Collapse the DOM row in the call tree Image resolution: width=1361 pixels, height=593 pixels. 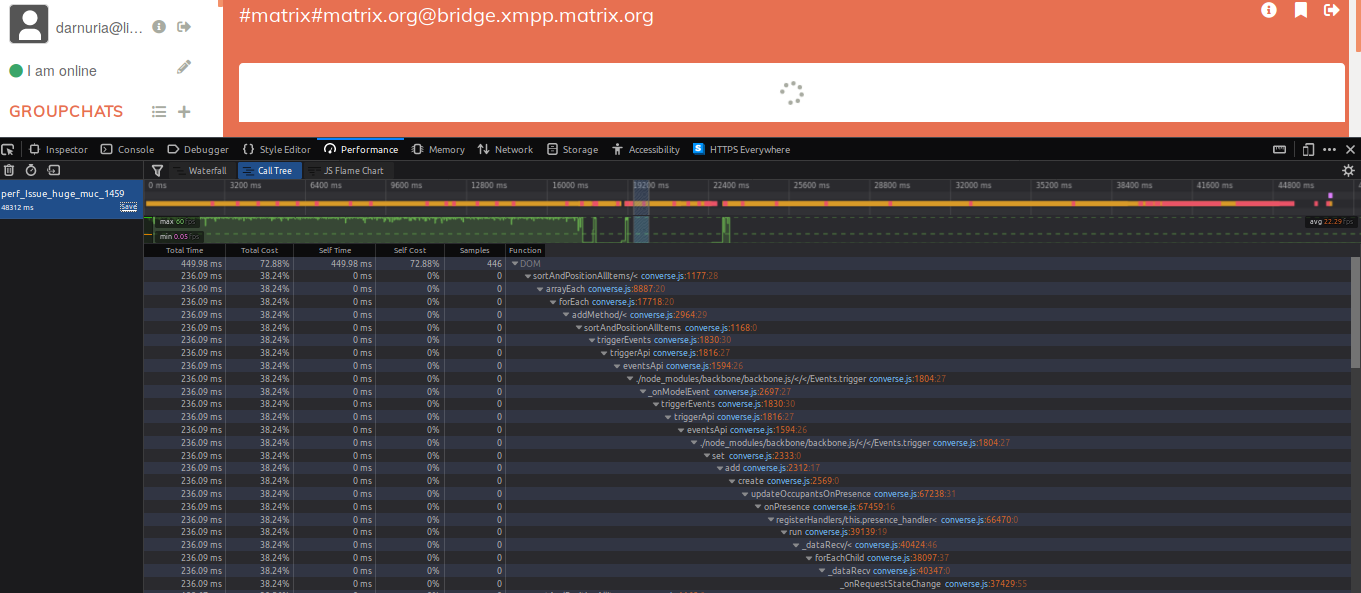click(x=515, y=263)
